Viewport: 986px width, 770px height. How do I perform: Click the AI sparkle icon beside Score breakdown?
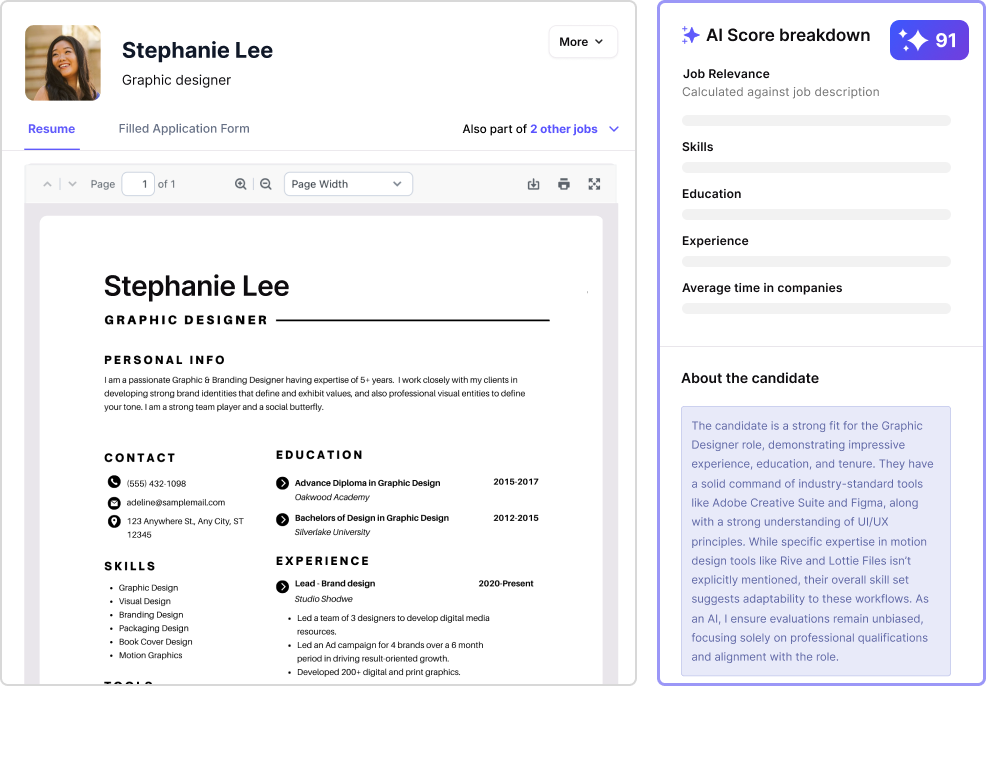click(x=690, y=35)
